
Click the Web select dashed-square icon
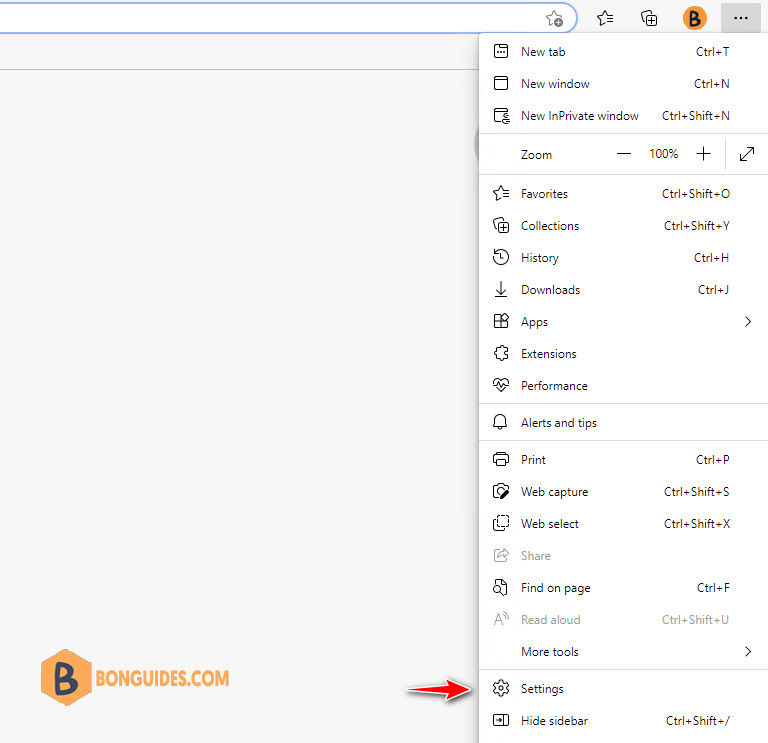[501, 524]
